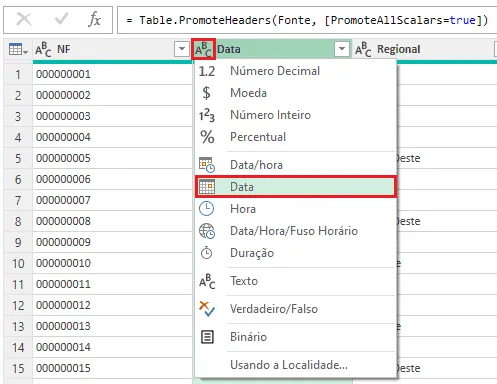Click the 1.2 decimal number icon
Image resolution: width=497 pixels, height=384 pixels.
pos(207,71)
